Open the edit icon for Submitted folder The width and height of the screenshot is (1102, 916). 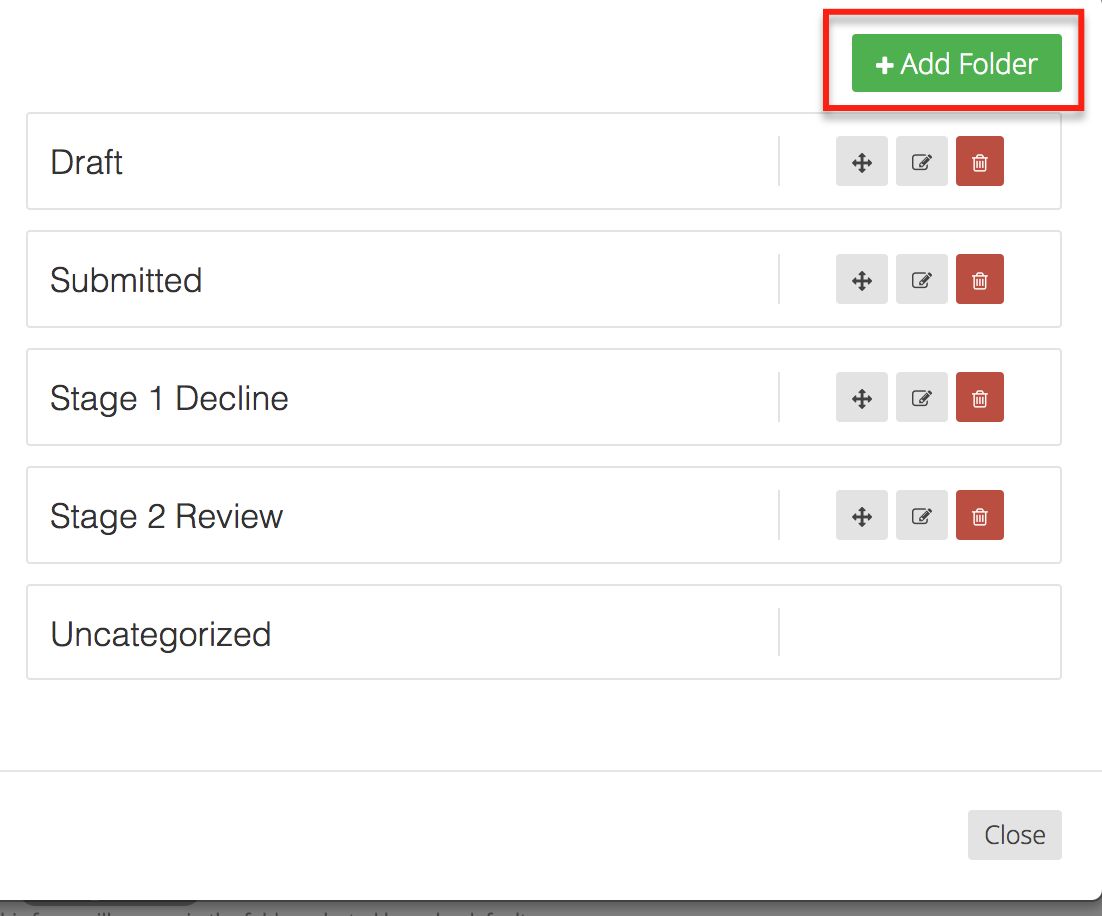point(921,279)
